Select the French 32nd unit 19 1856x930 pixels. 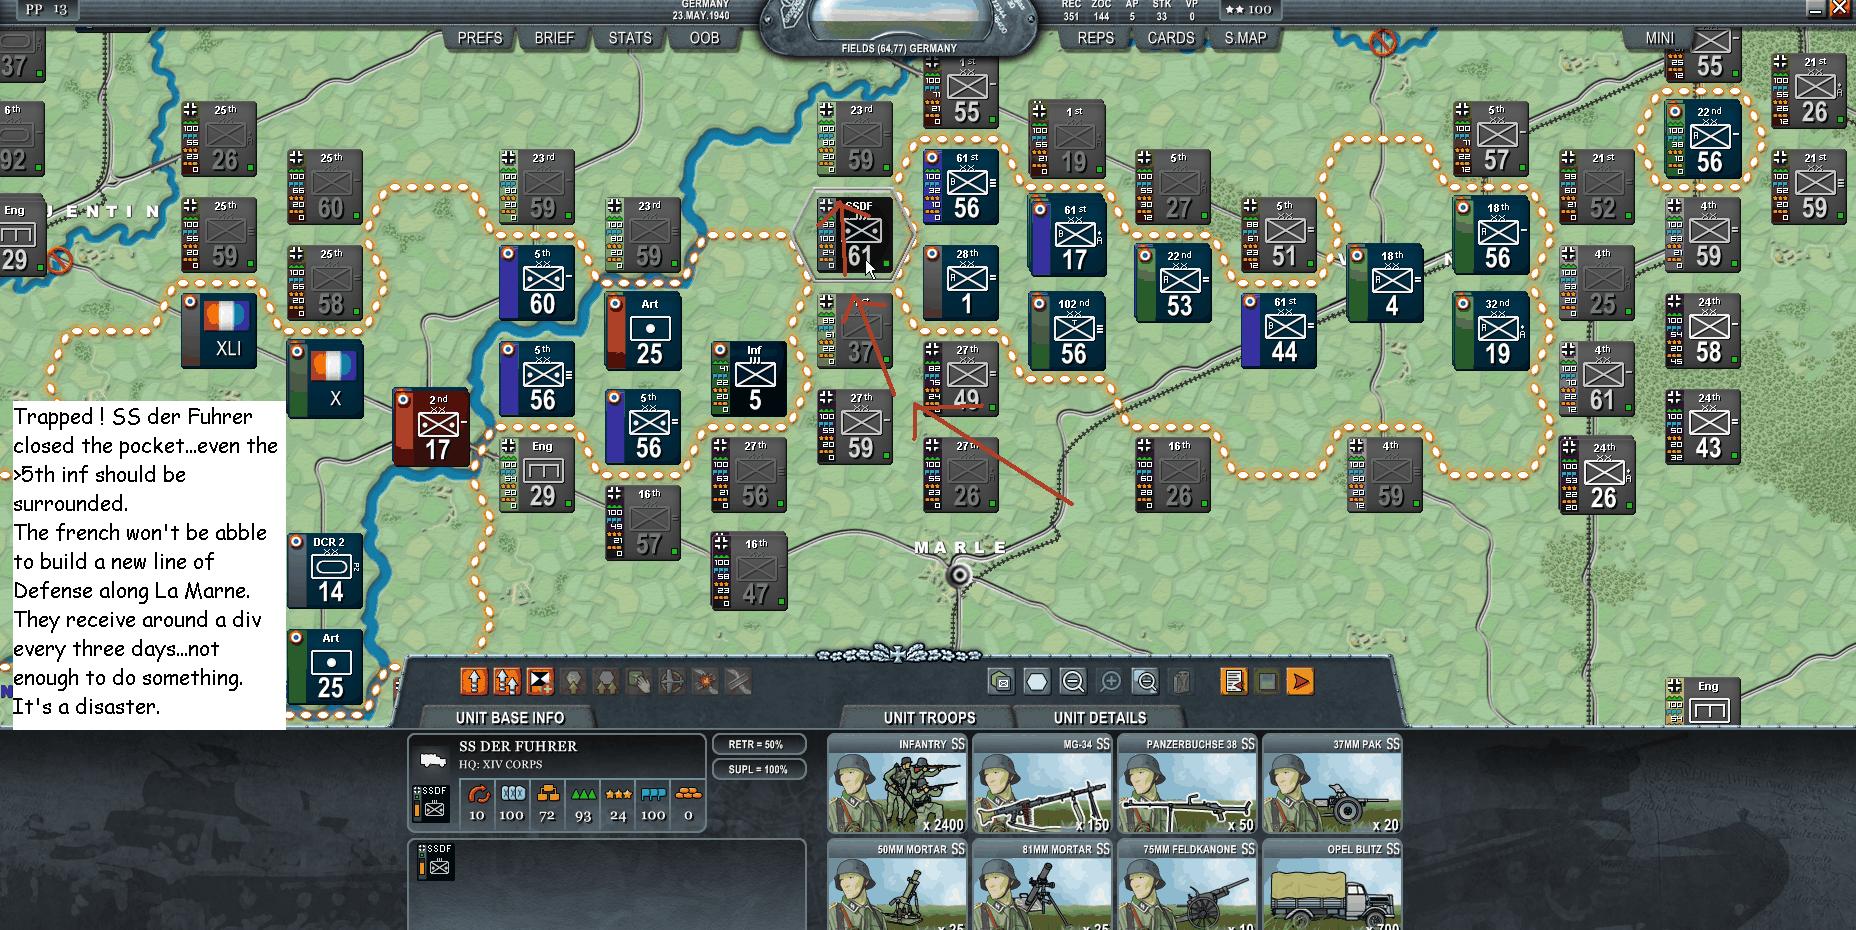click(x=1491, y=331)
